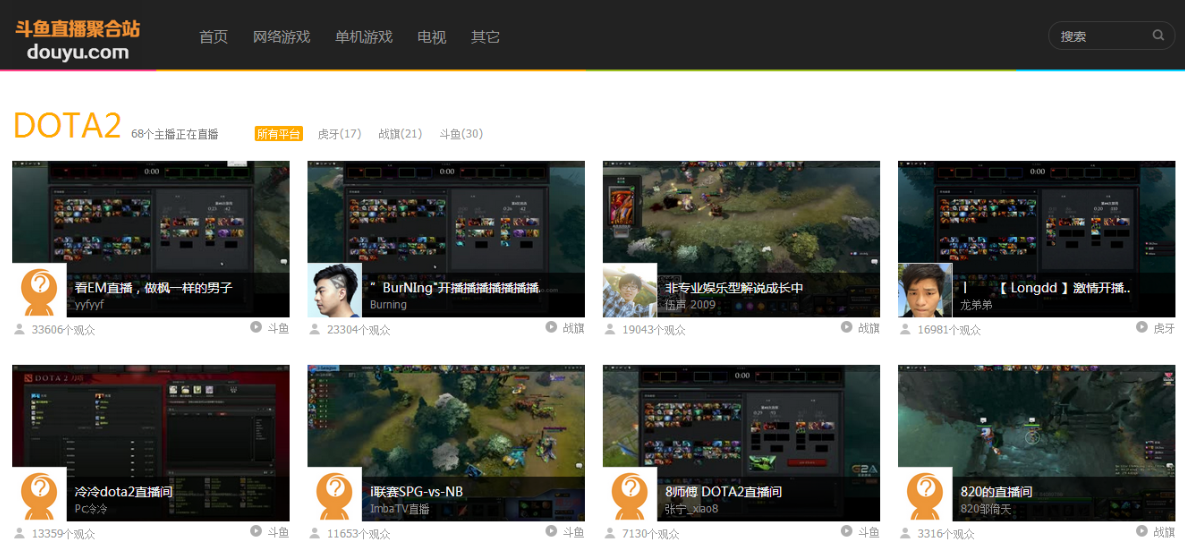Select the 所有平台 filter tab
Screen dimensions: 1185x554
click(278, 134)
